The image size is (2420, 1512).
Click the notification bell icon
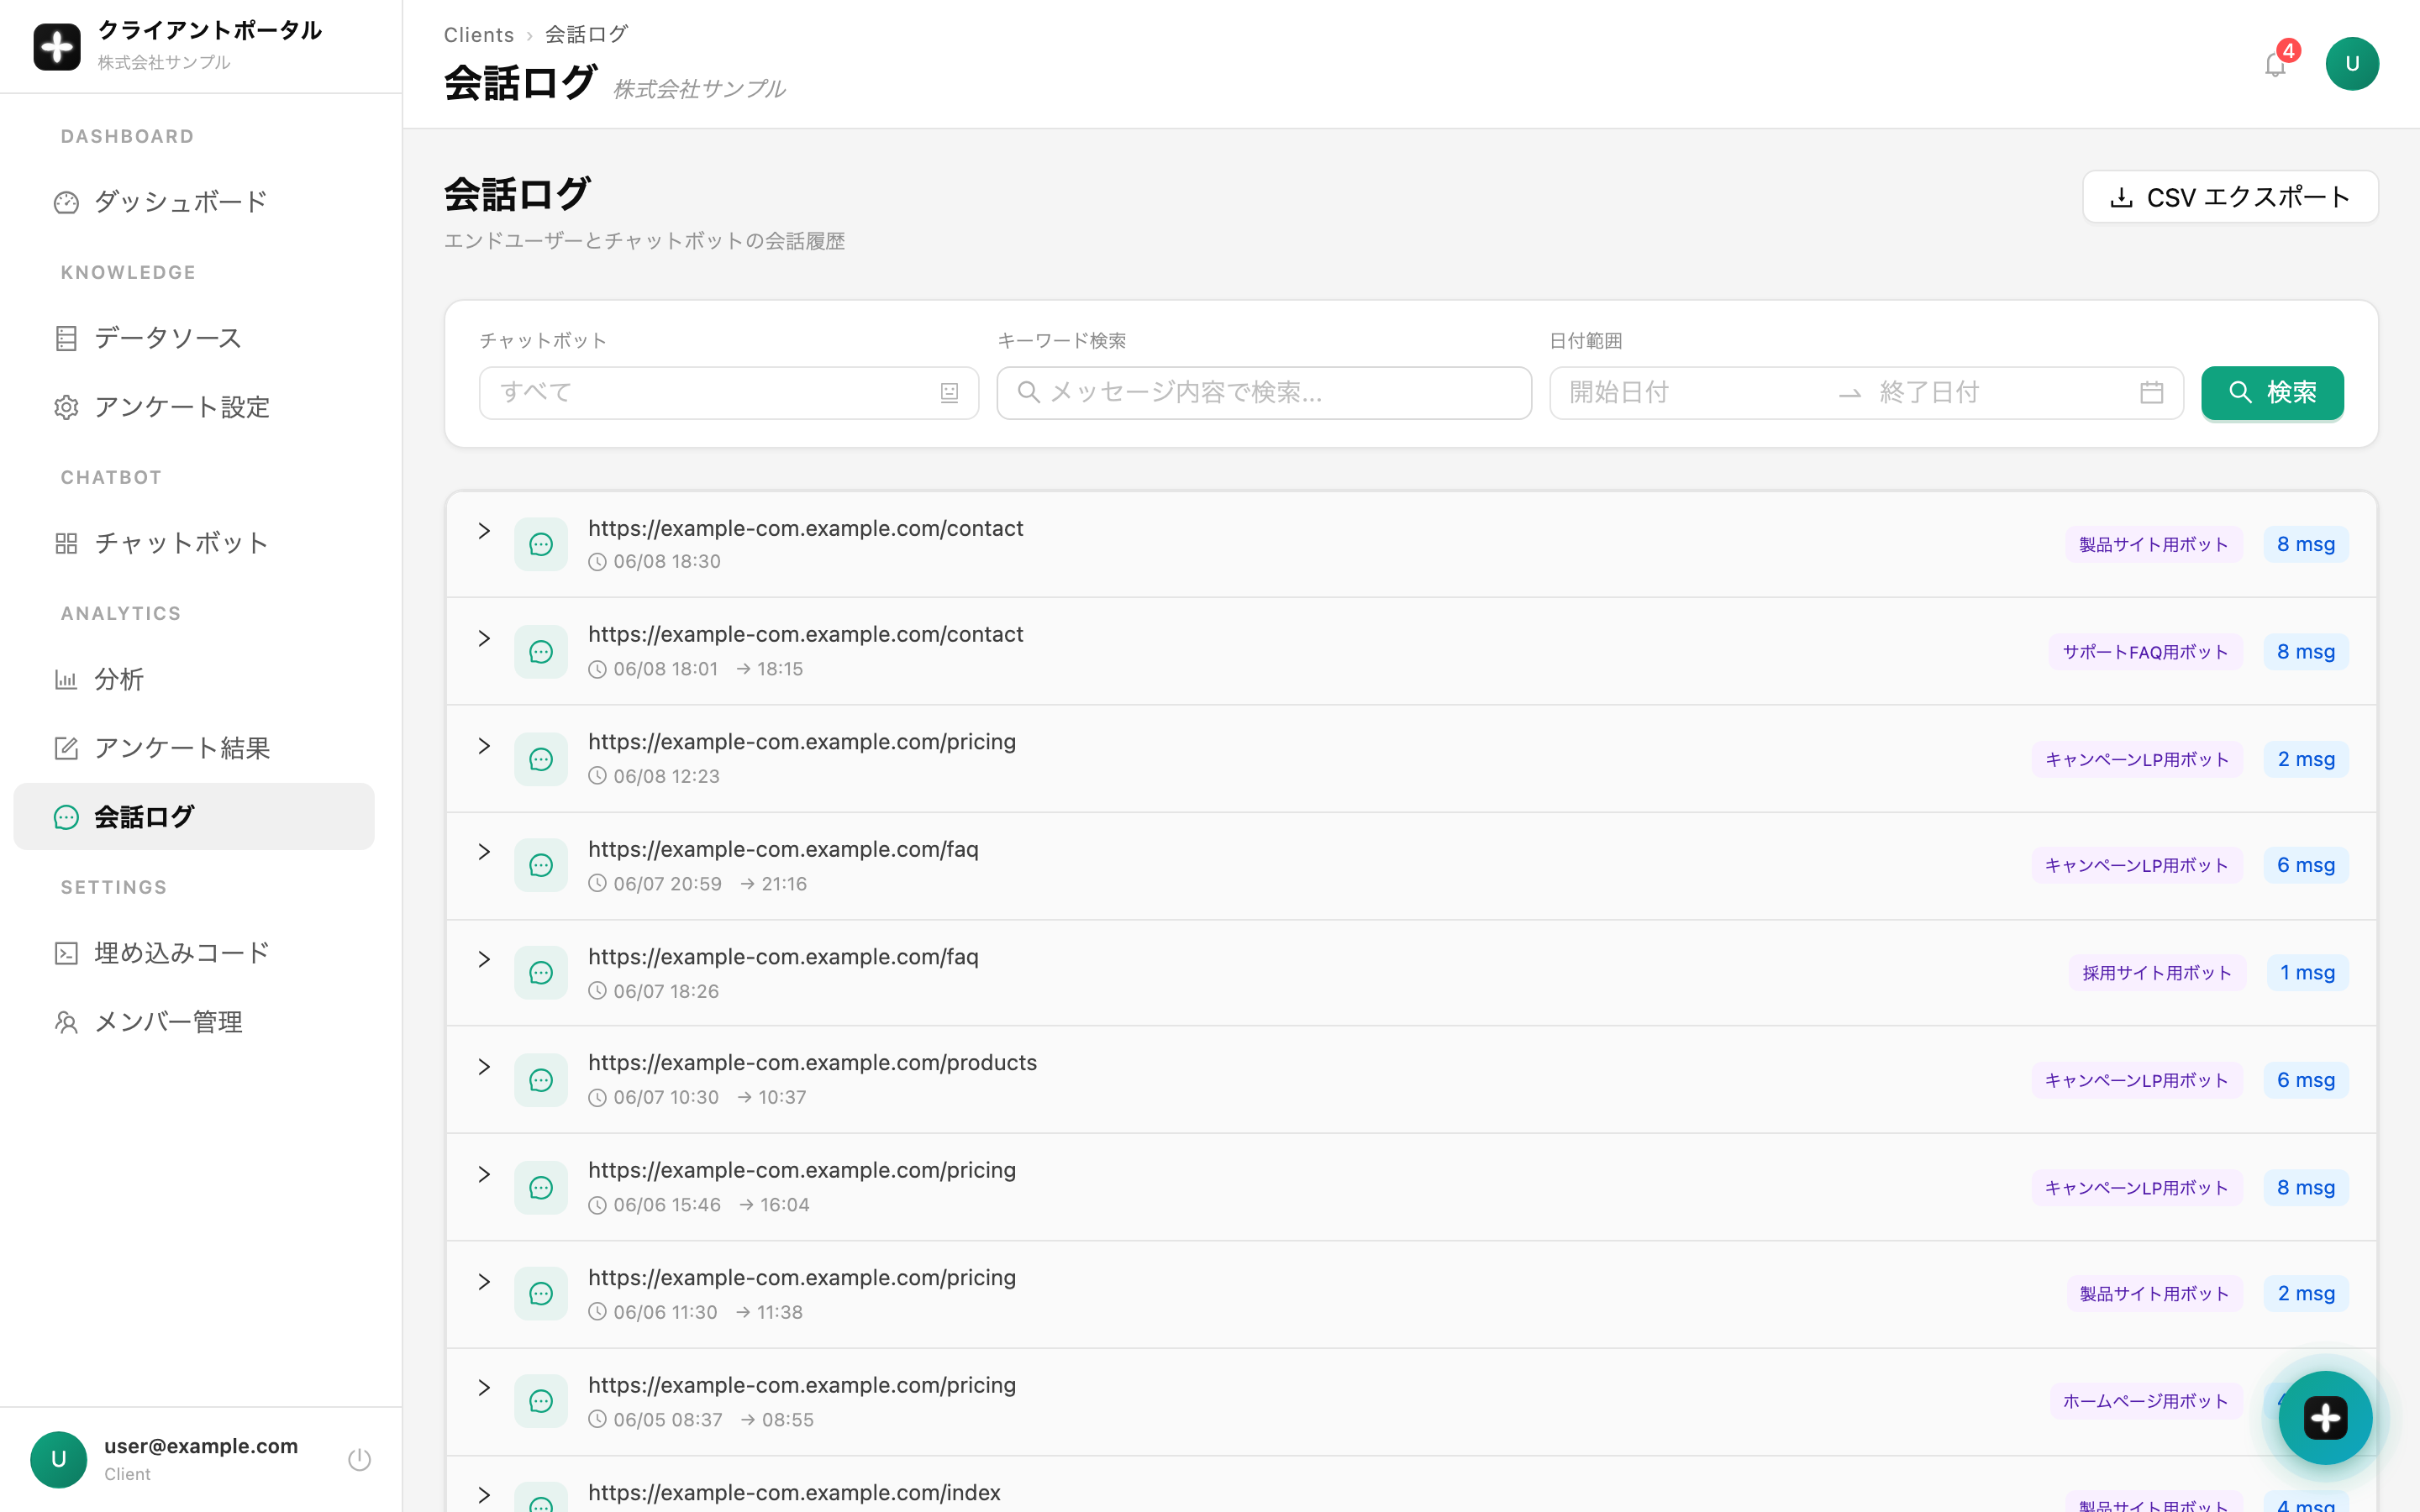point(2275,65)
